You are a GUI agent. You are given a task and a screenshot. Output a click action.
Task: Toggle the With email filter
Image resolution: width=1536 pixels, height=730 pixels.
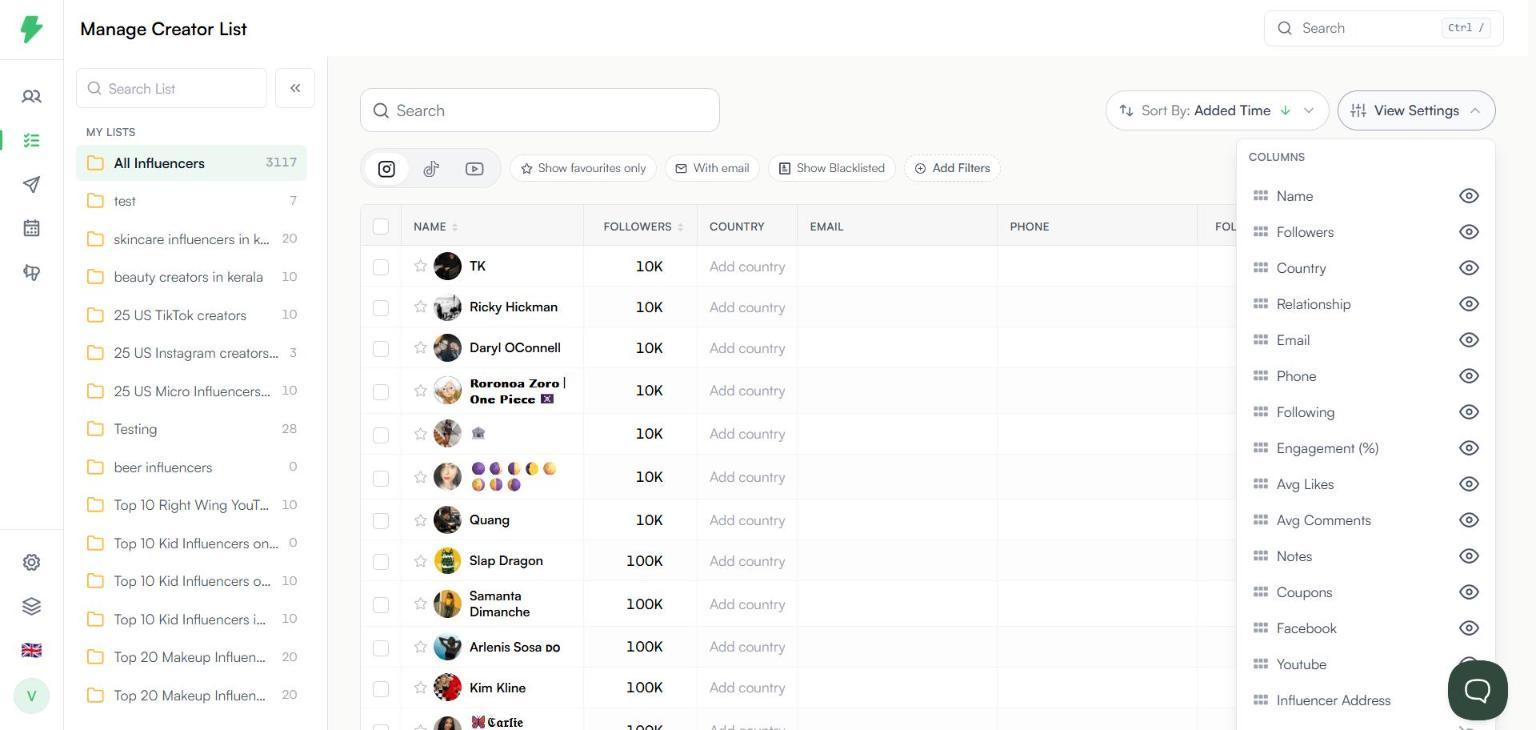coord(712,168)
